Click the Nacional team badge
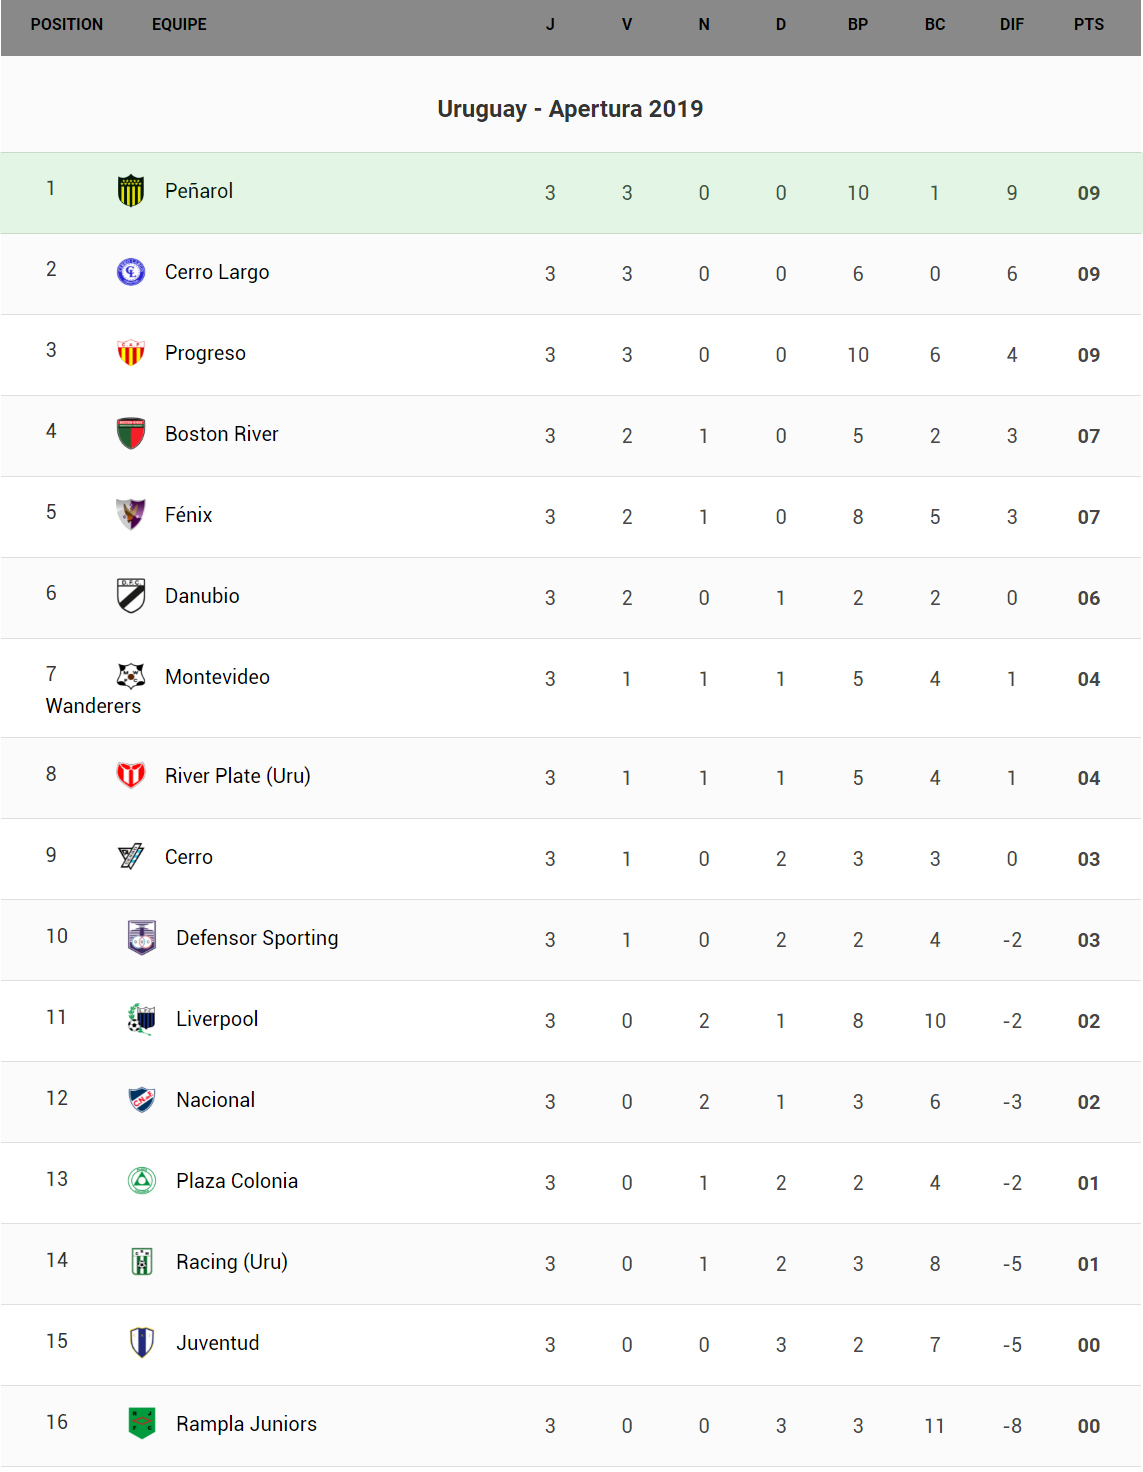 coord(142,1099)
